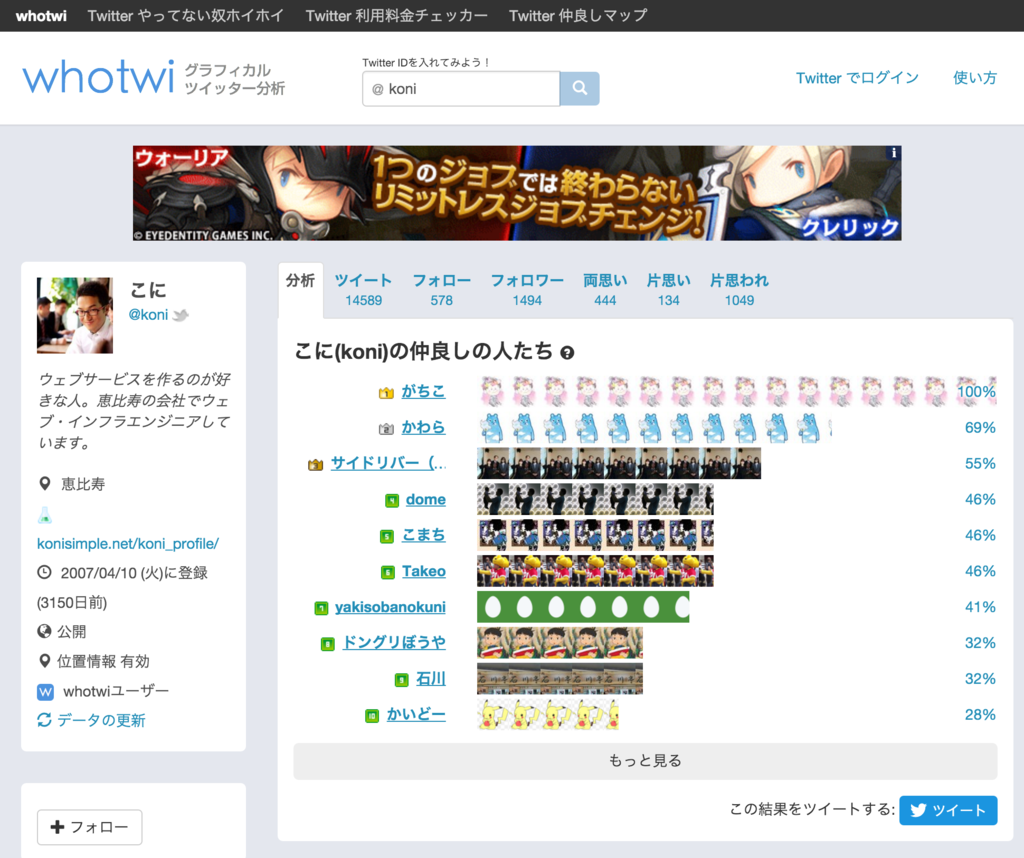Click the 使い方 link
This screenshot has width=1024, height=858.
pyautogui.click(x=974, y=78)
